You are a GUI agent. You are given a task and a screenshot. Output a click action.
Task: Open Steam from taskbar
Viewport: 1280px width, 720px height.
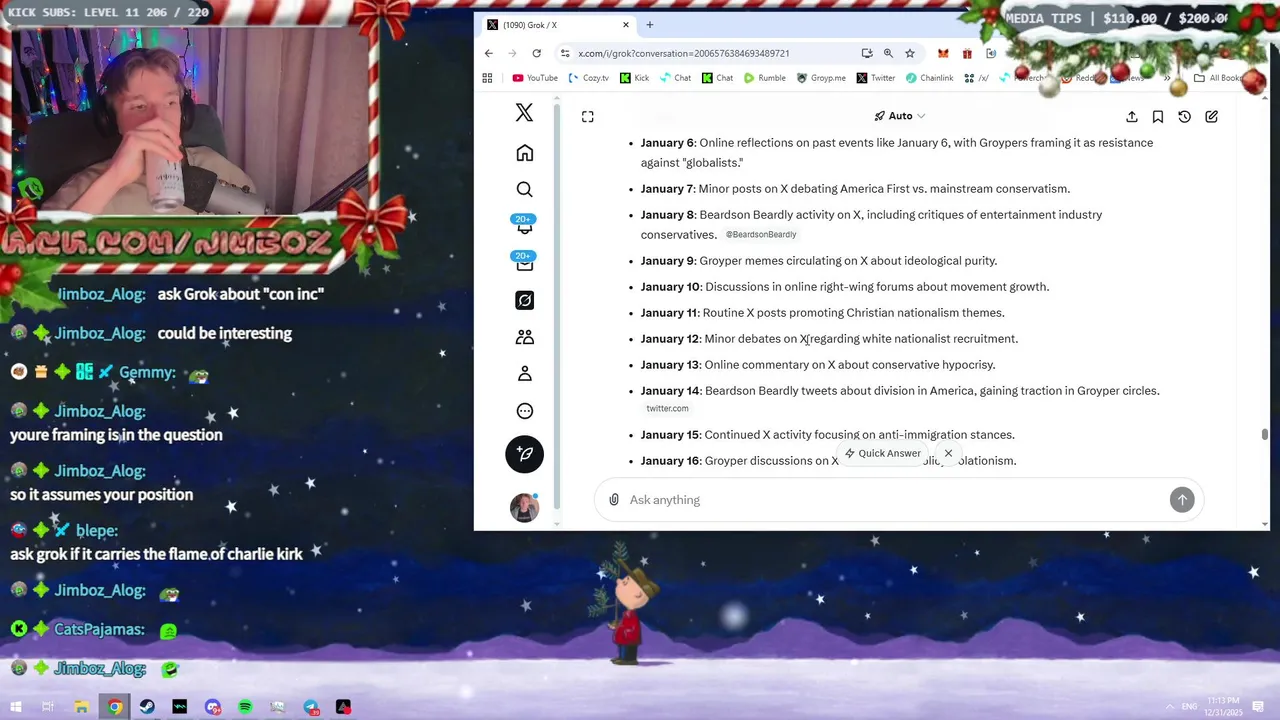[147, 707]
